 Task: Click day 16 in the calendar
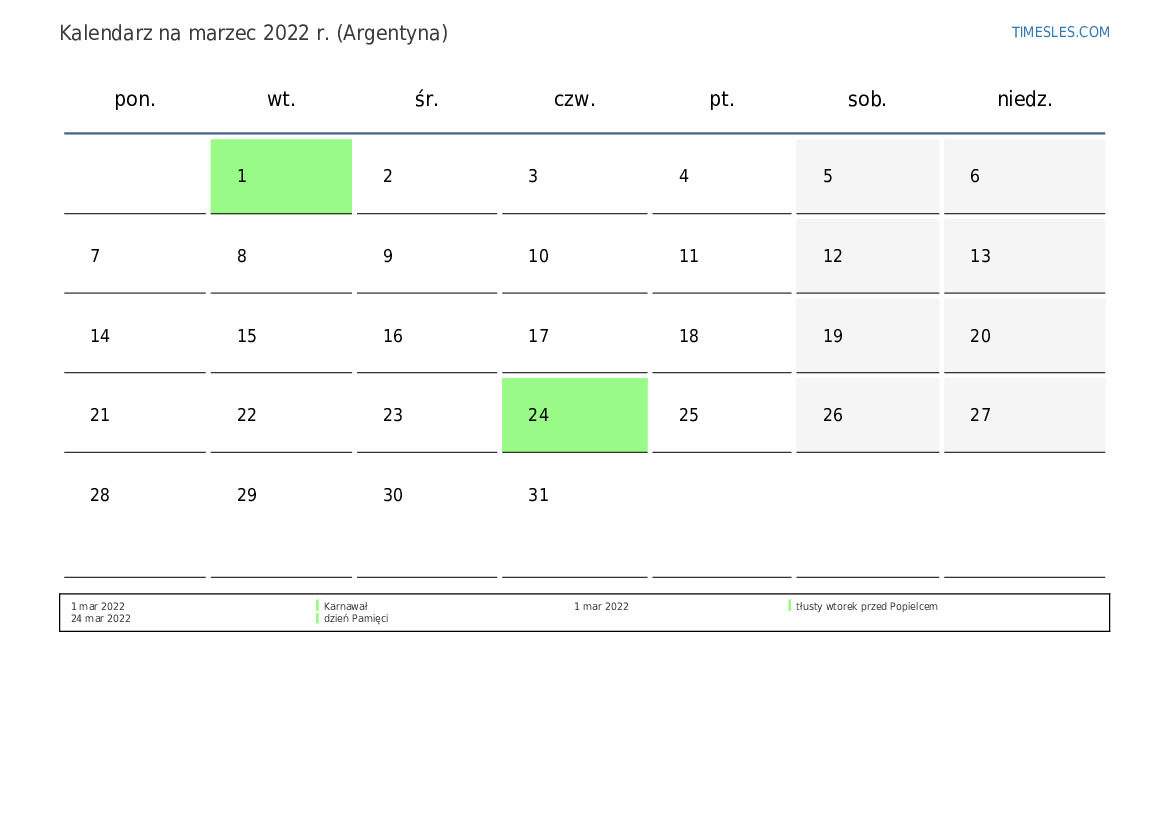(426, 336)
